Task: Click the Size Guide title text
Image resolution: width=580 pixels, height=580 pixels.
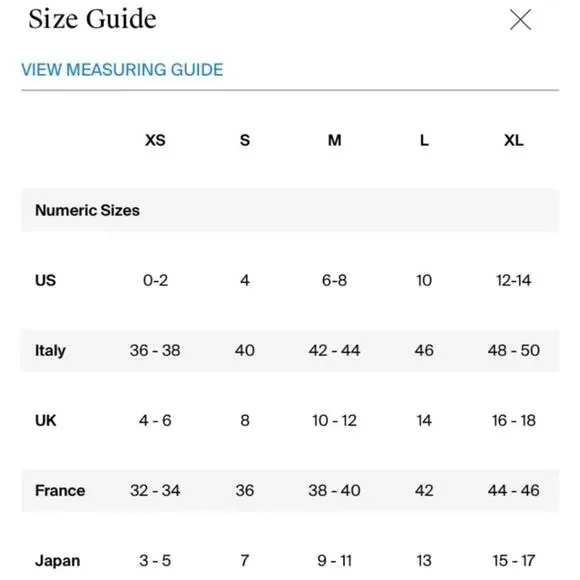Action: [x=92, y=19]
